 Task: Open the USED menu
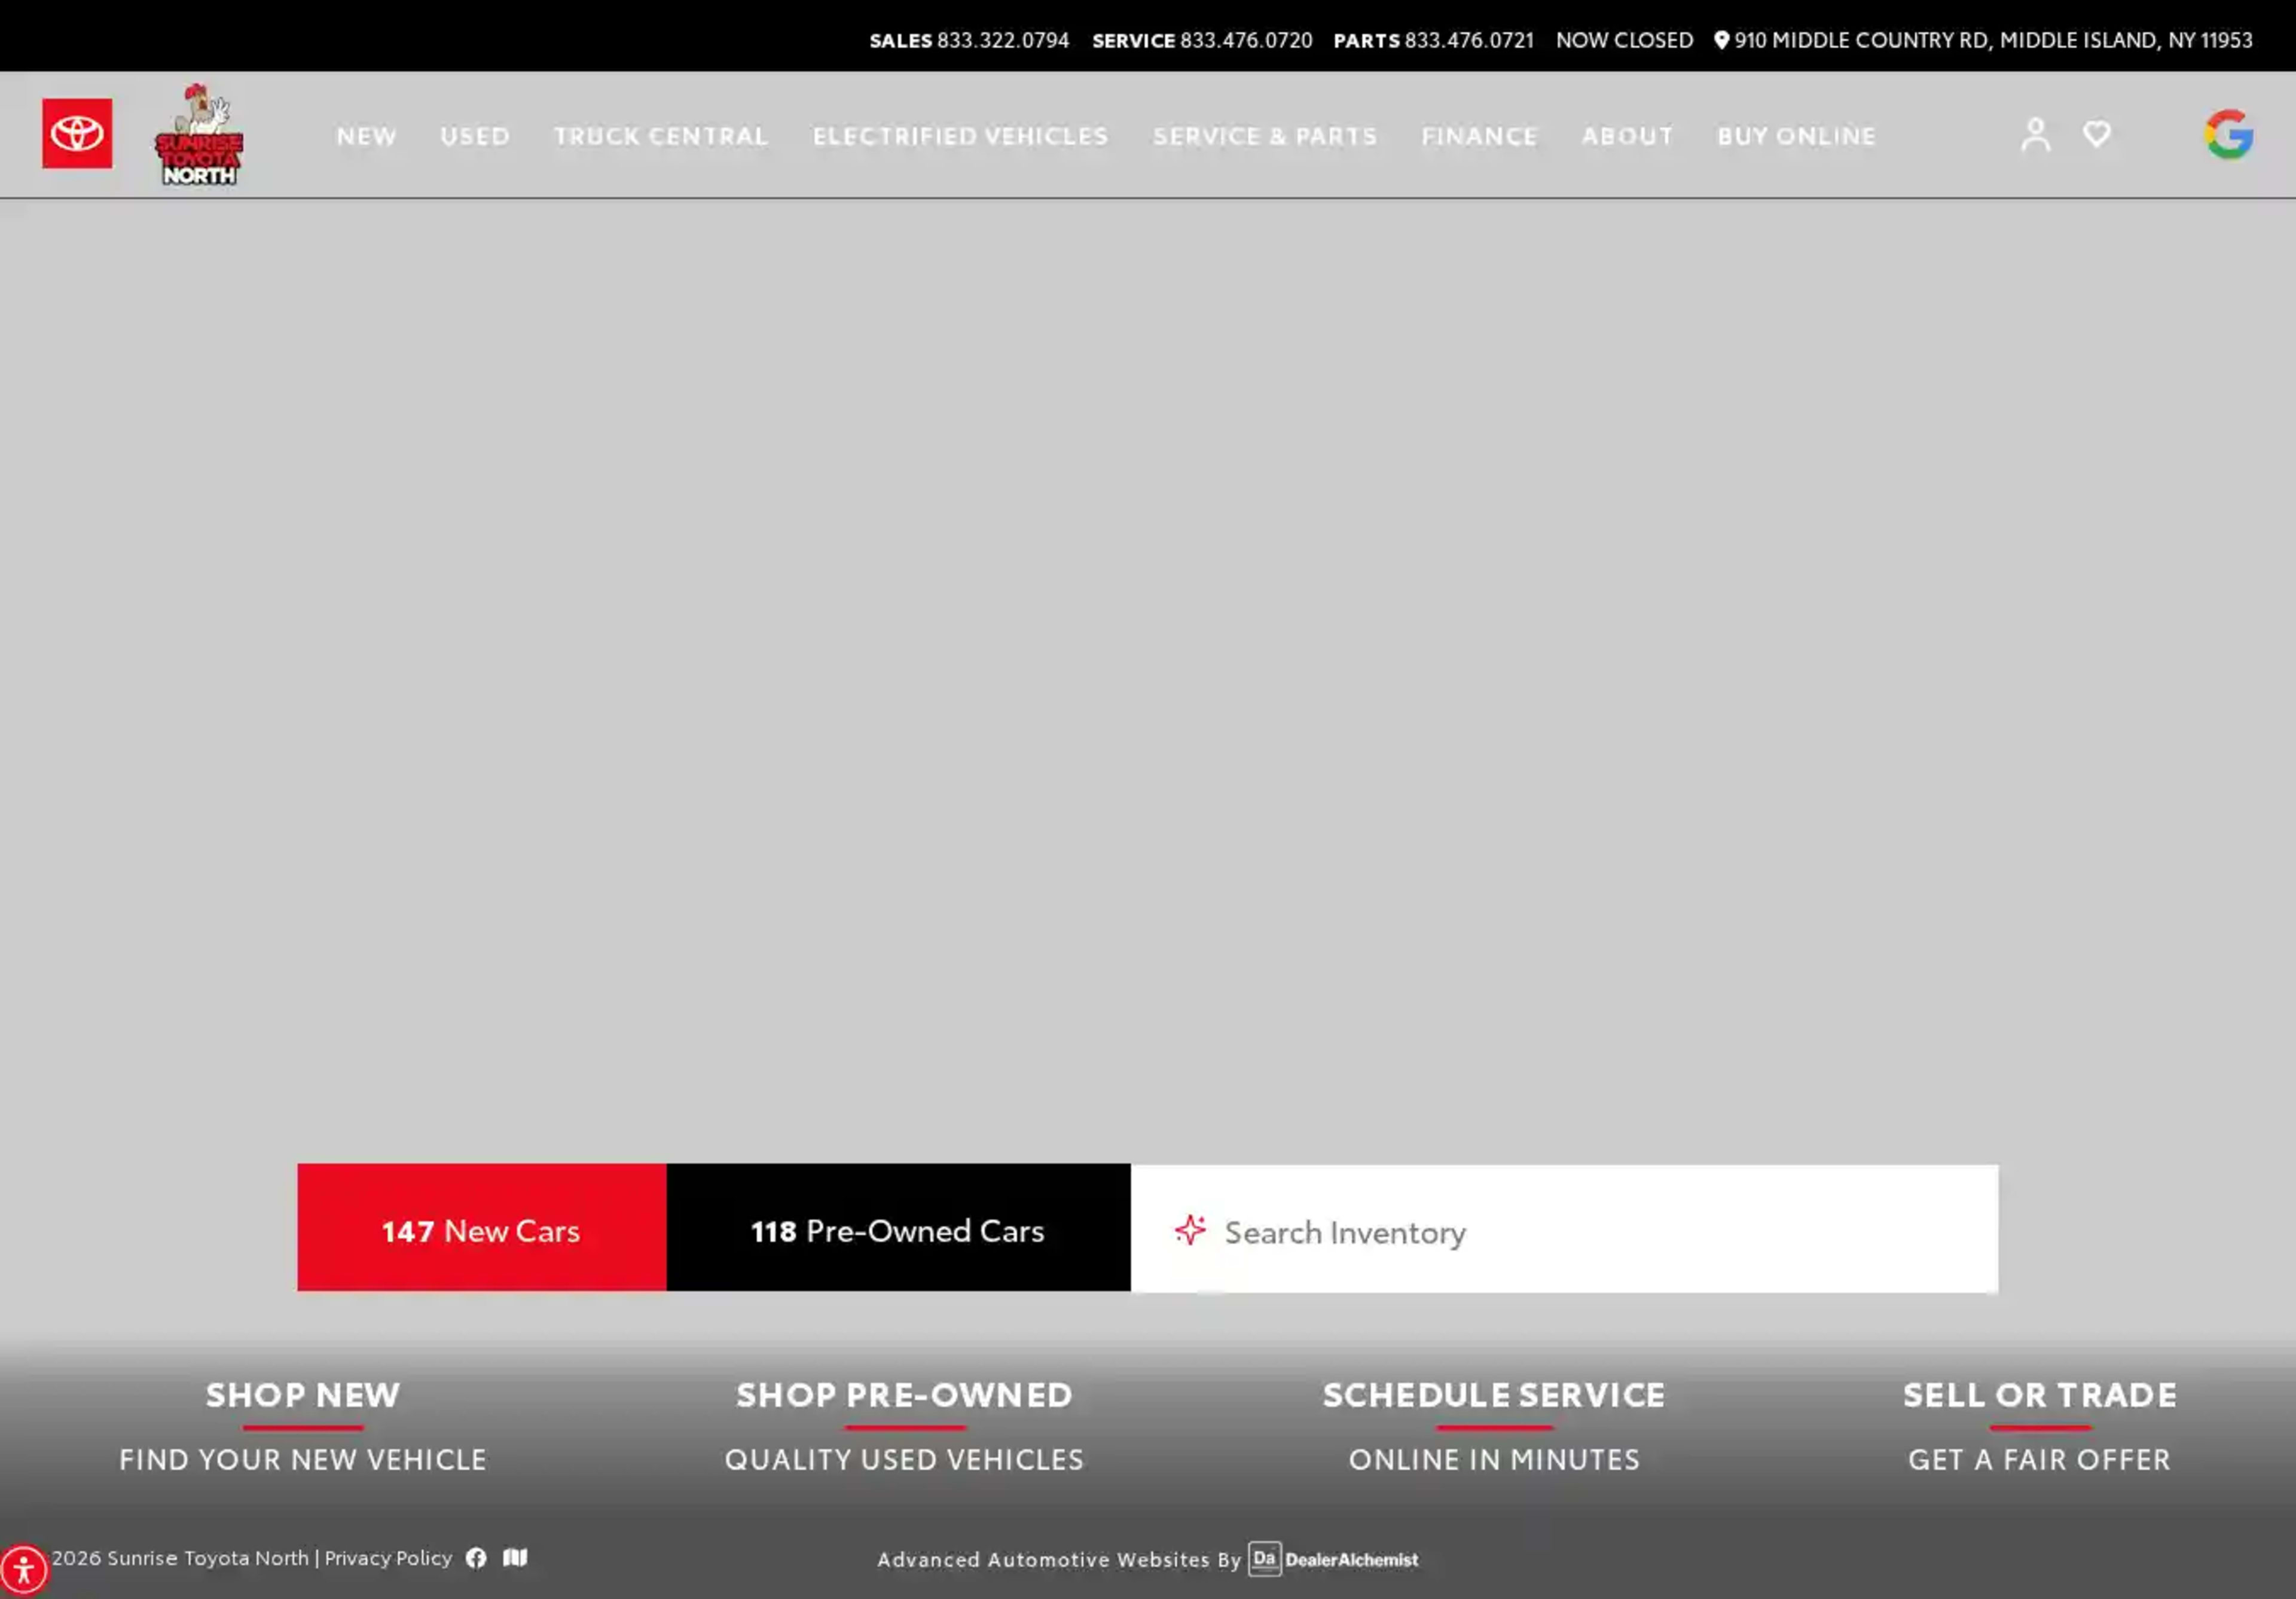[475, 136]
